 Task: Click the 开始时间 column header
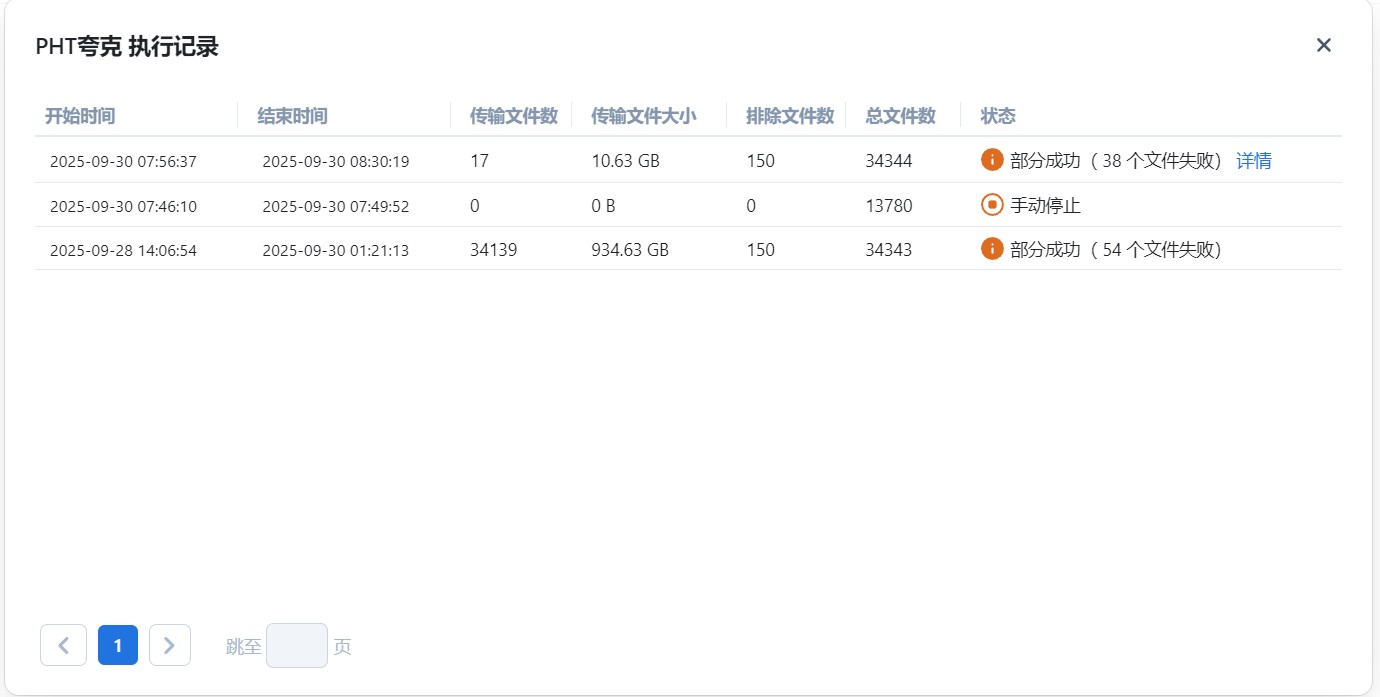point(80,116)
